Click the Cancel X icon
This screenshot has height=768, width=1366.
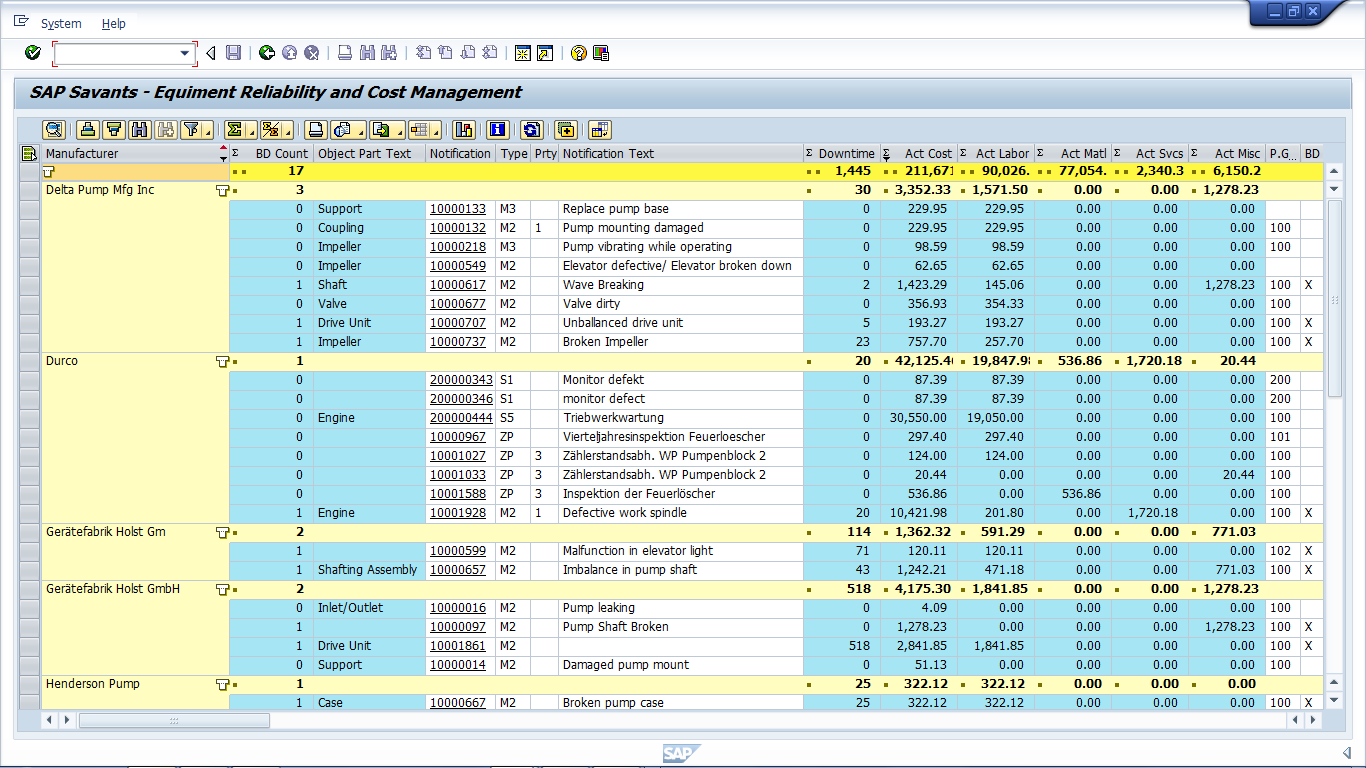point(312,53)
